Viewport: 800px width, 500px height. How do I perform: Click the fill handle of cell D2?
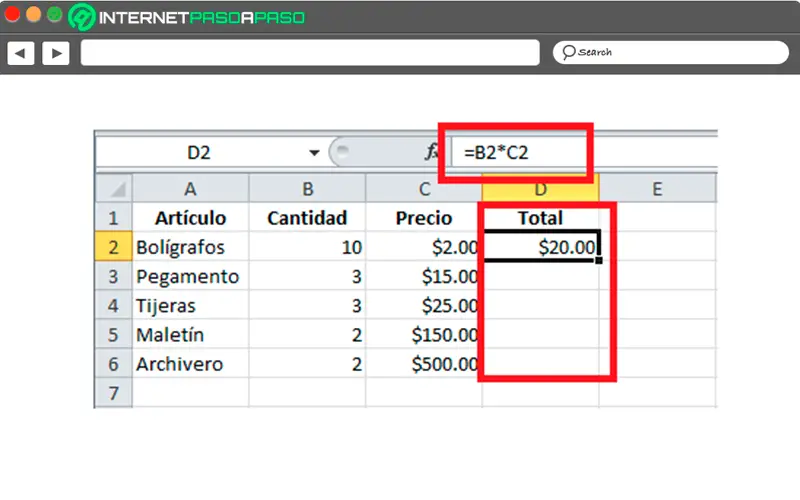[599, 261]
